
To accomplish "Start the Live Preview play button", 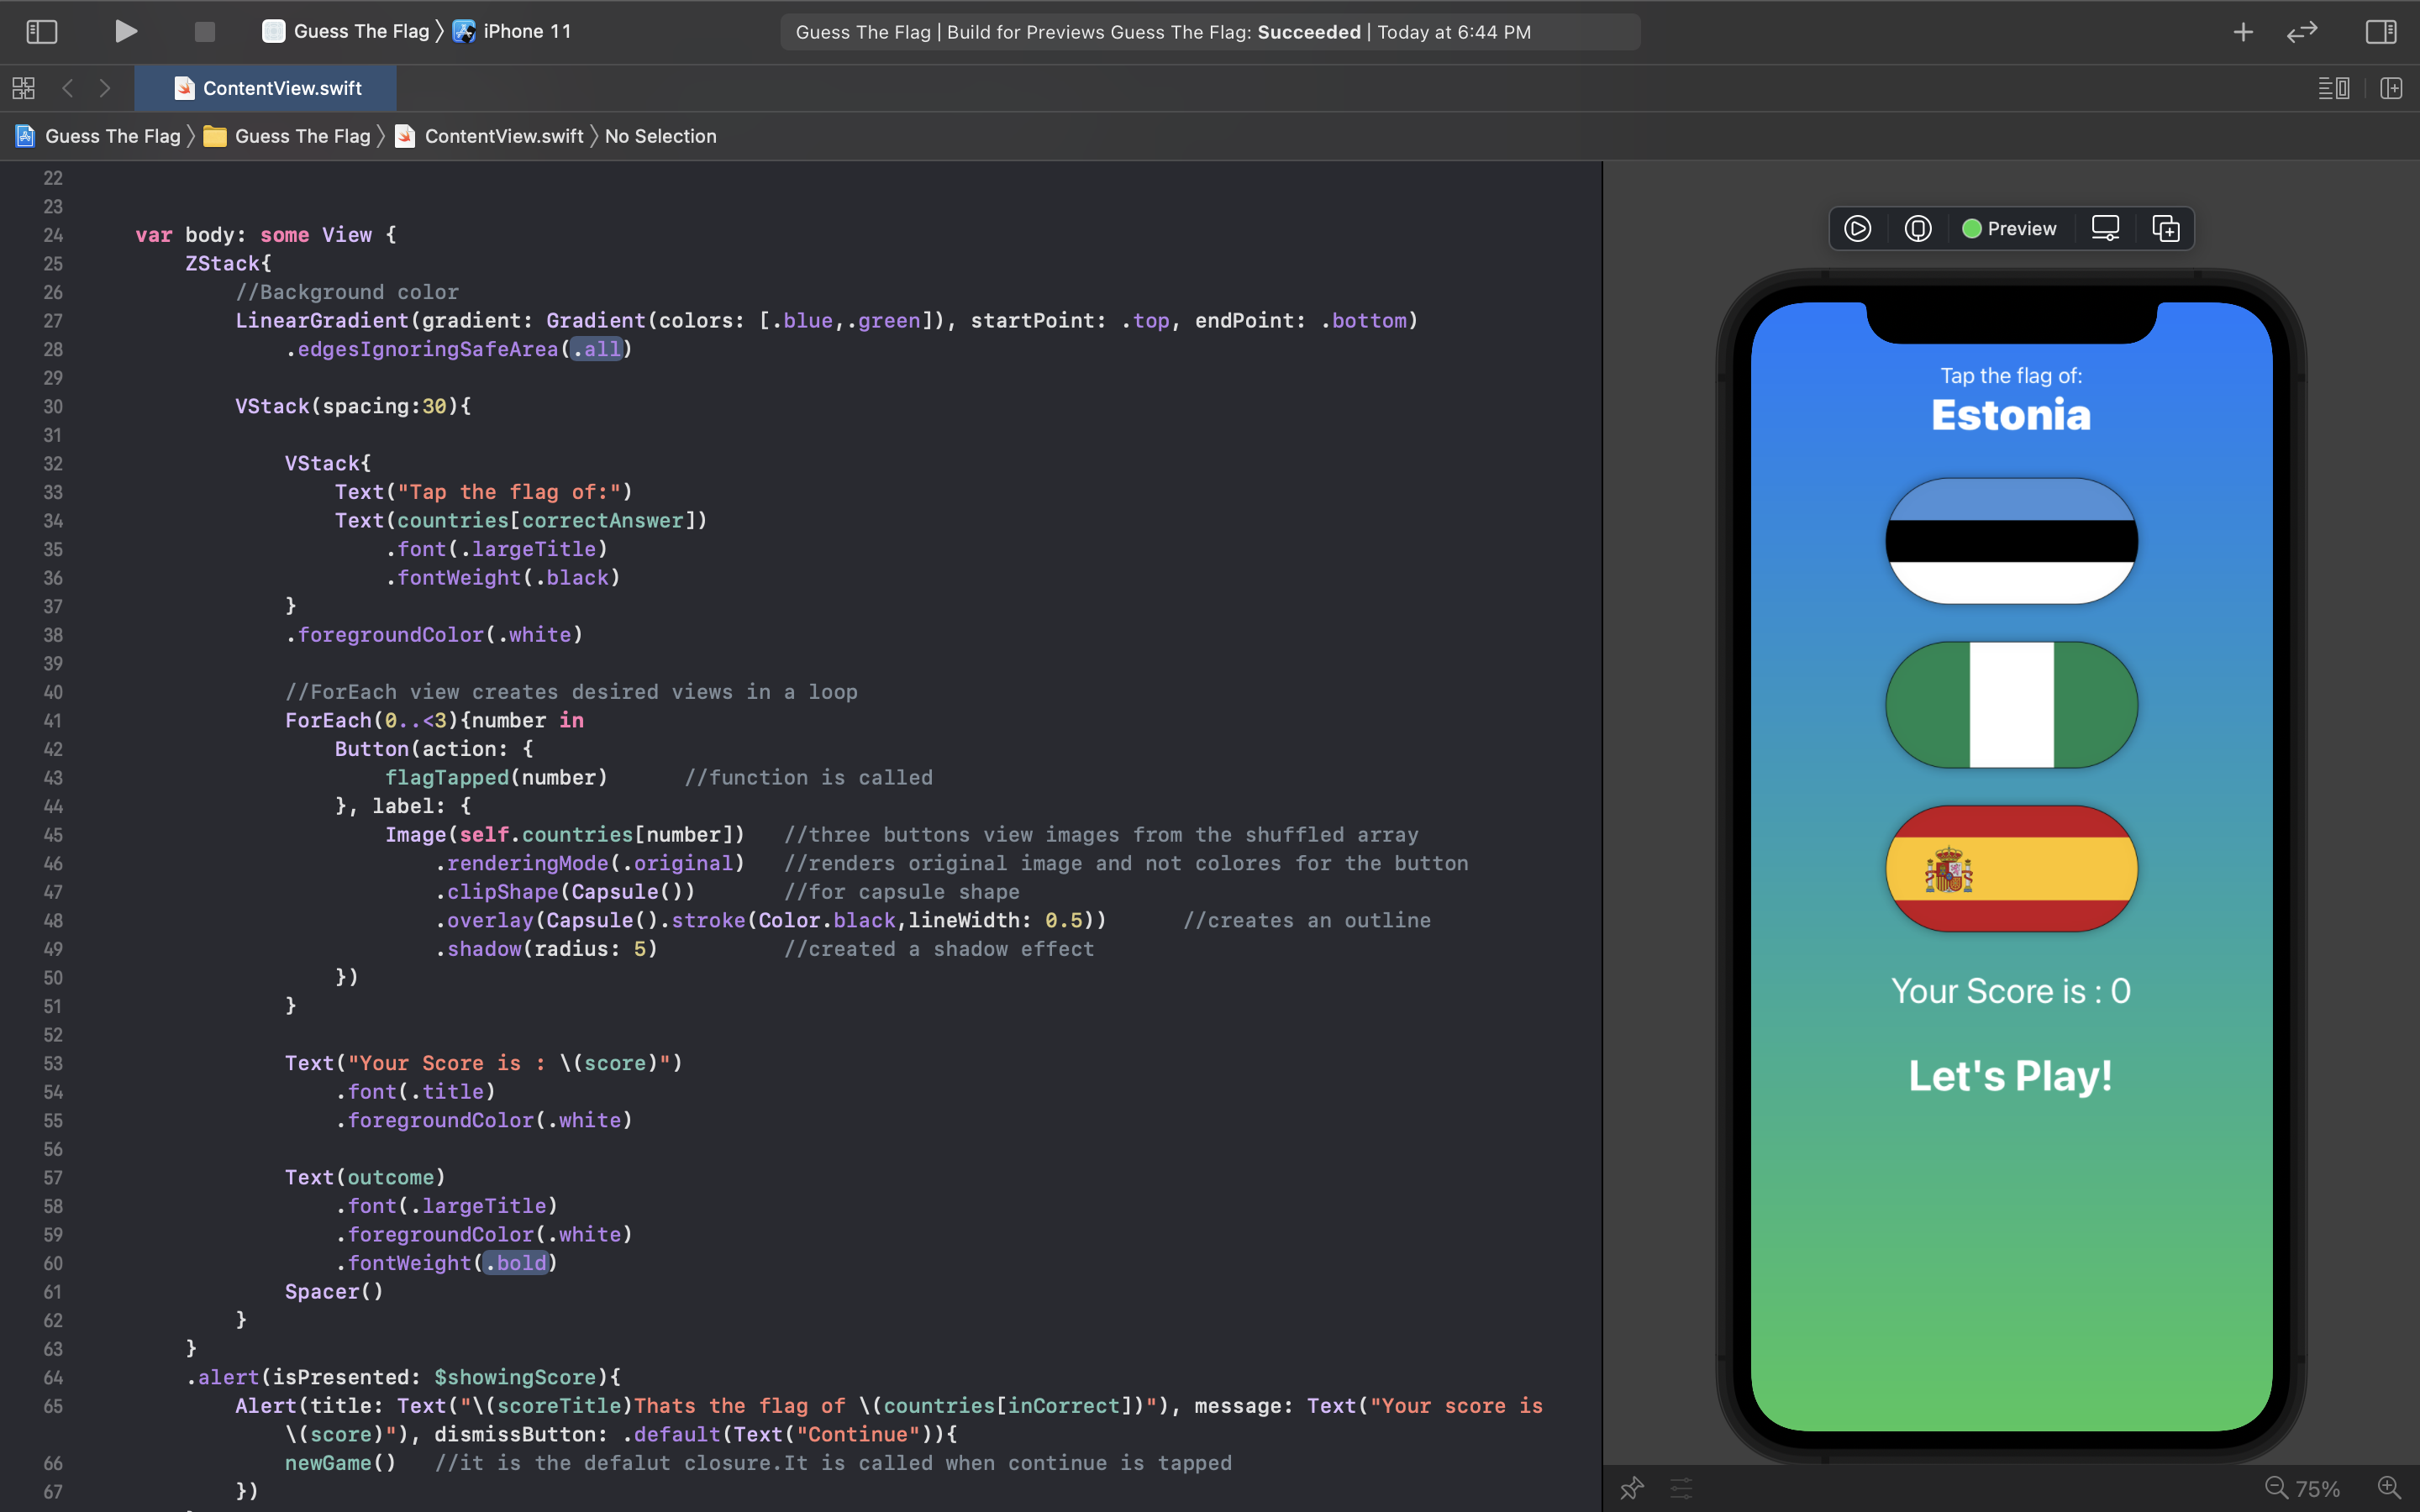I will pyautogui.click(x=1858, y=229).
